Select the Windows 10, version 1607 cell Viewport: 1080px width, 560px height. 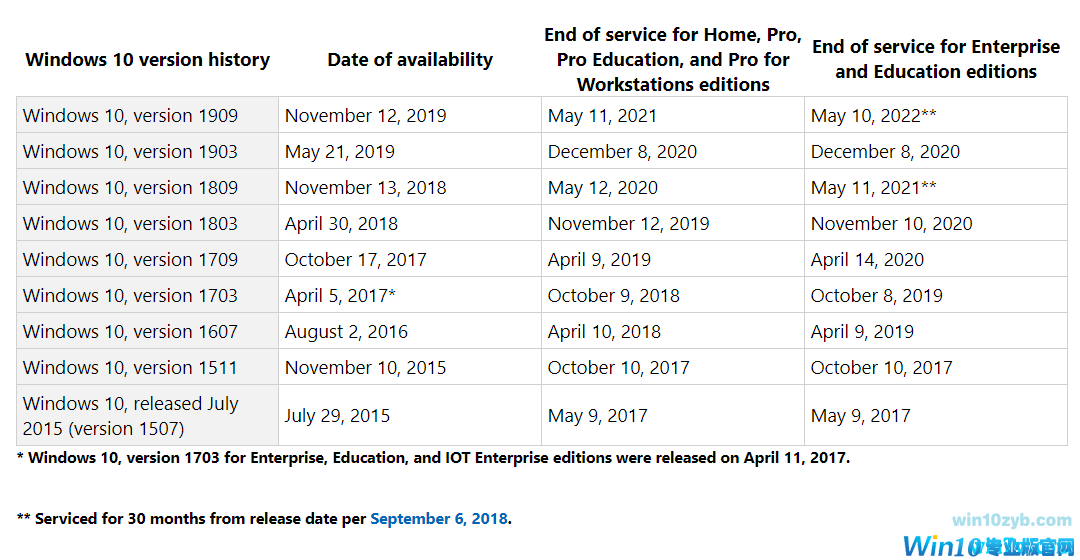point(130,332)
